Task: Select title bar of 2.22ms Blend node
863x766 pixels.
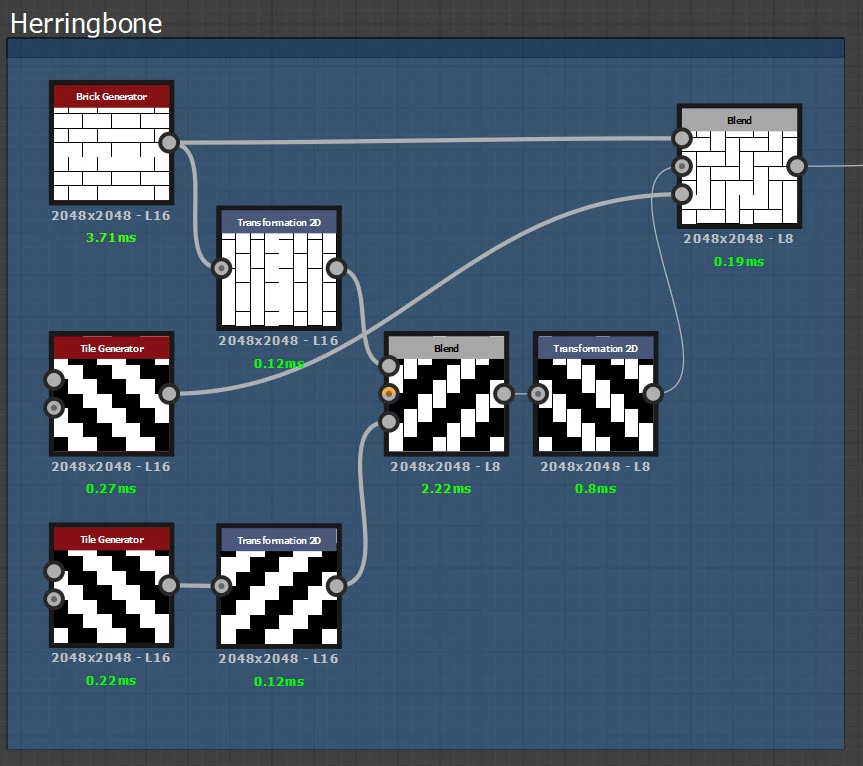Action: click(x=446, y=348)
